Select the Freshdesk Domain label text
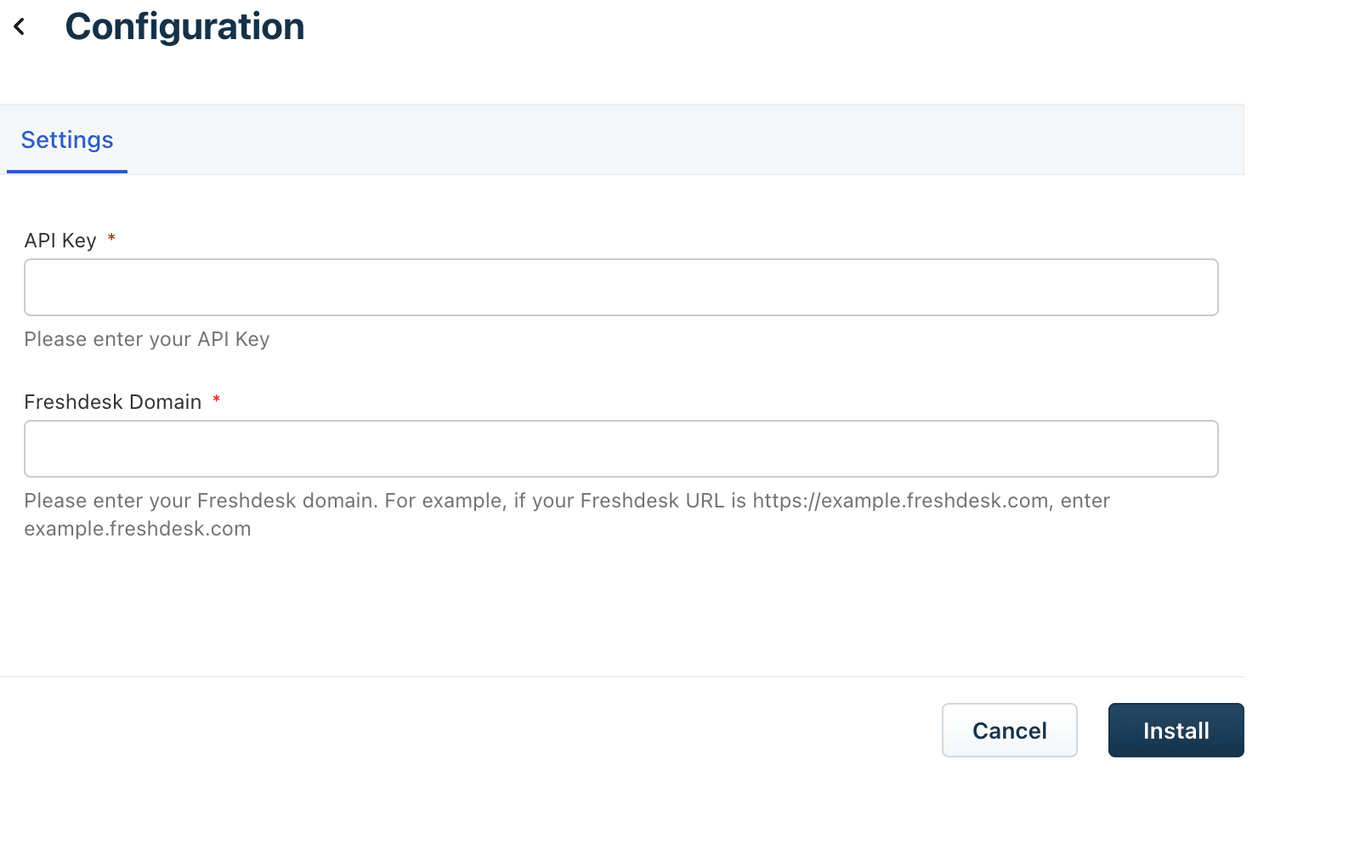Screen dimensions: 1360x850 pyautogui.click(x=110, y=401)
